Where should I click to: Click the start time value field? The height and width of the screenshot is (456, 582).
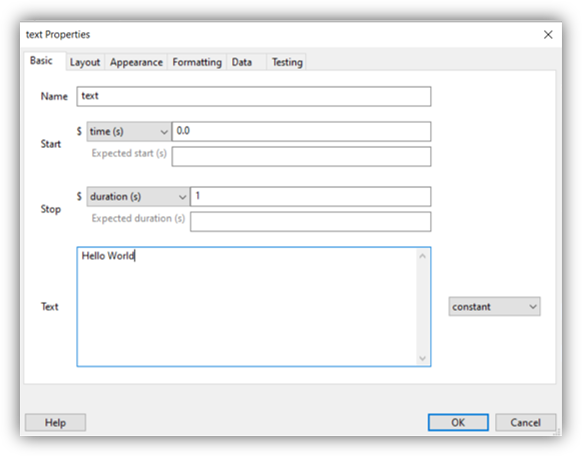[x=301, y=131]
